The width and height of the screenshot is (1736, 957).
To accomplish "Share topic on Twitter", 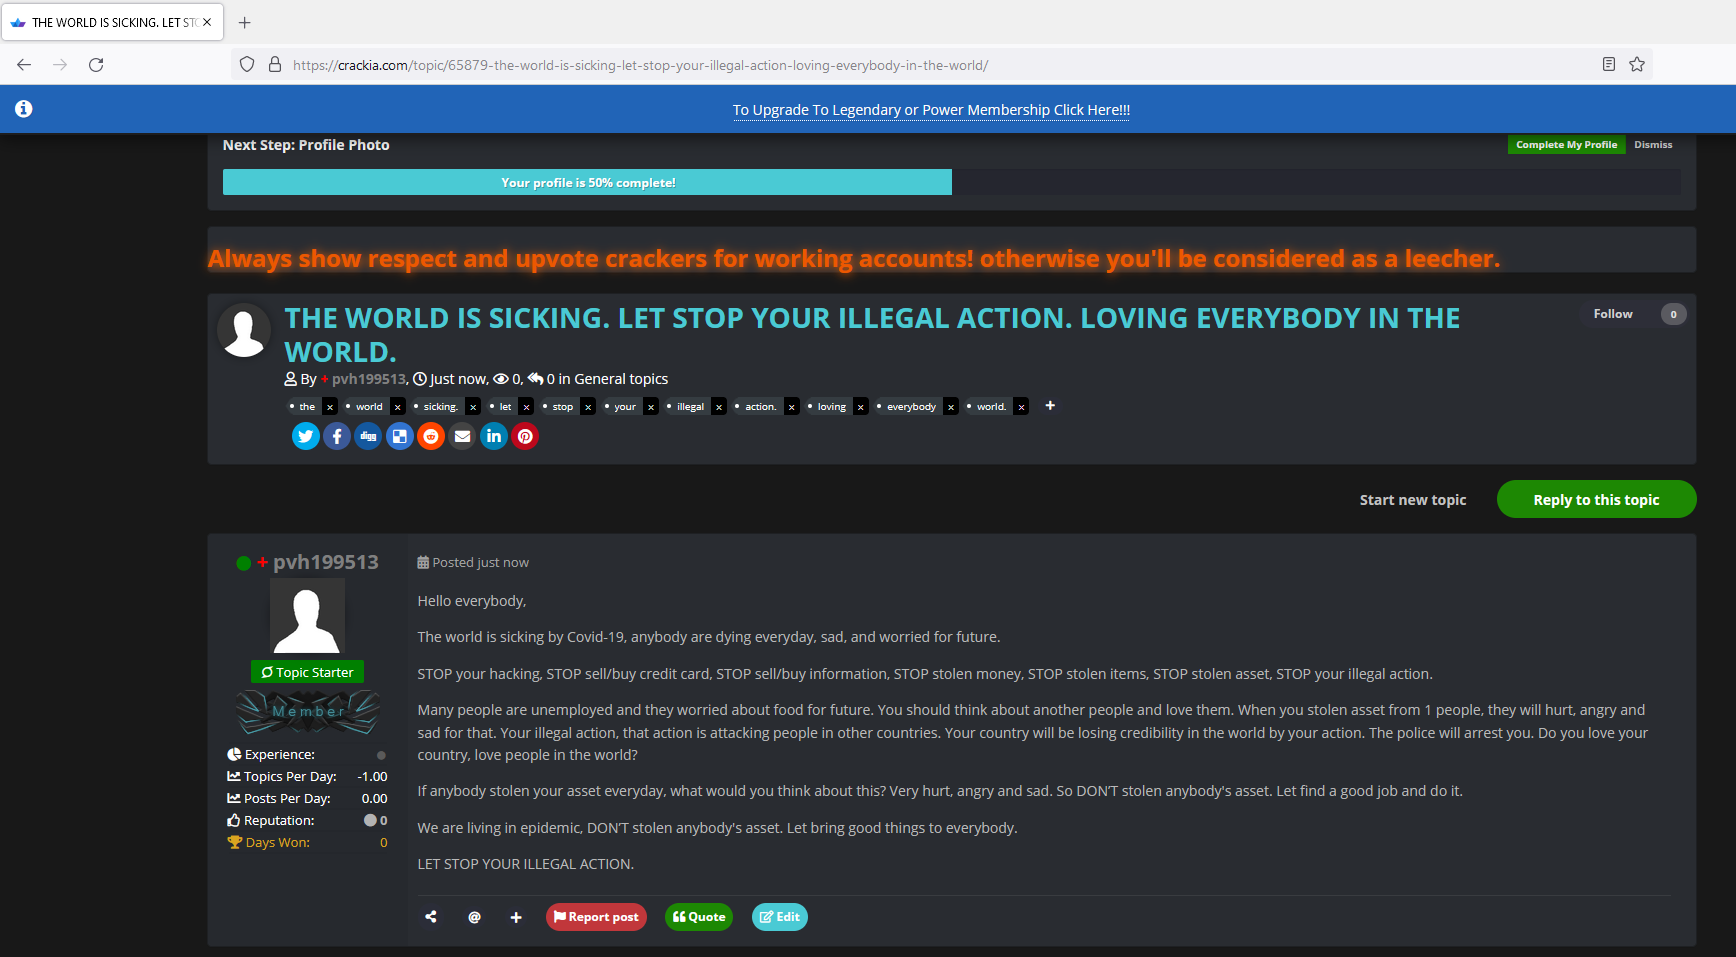I will [306, 436].
